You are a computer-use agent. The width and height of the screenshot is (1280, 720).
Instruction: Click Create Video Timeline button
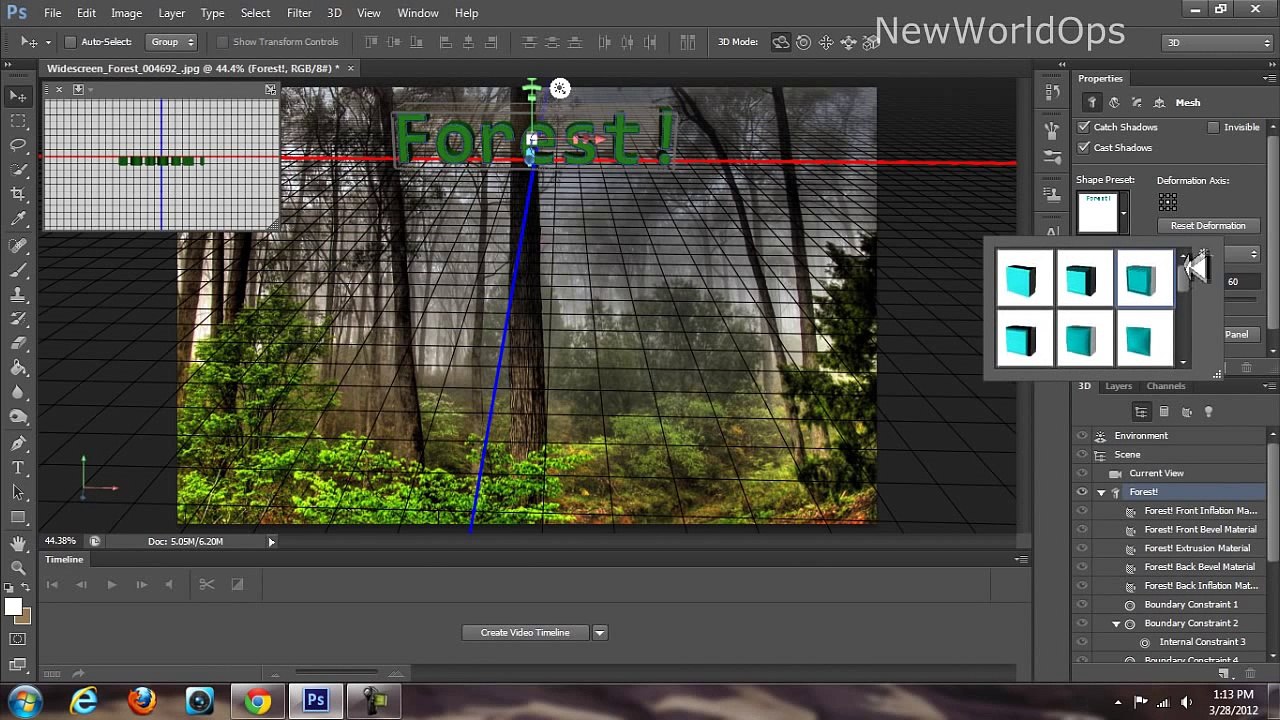pos(525,633)
